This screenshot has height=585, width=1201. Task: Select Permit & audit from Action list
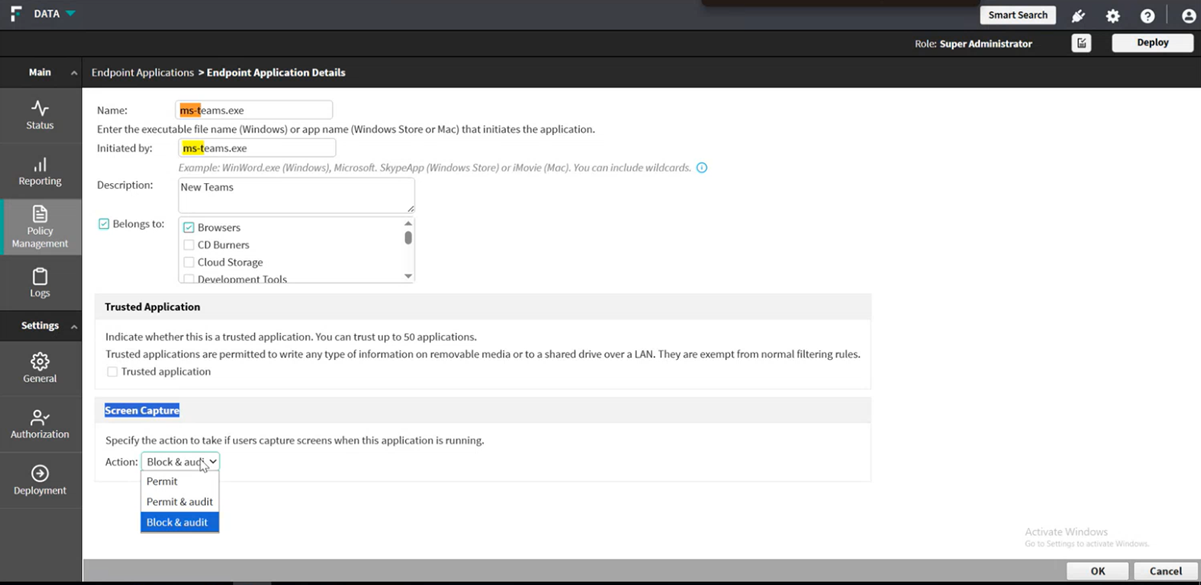point(180,502)
